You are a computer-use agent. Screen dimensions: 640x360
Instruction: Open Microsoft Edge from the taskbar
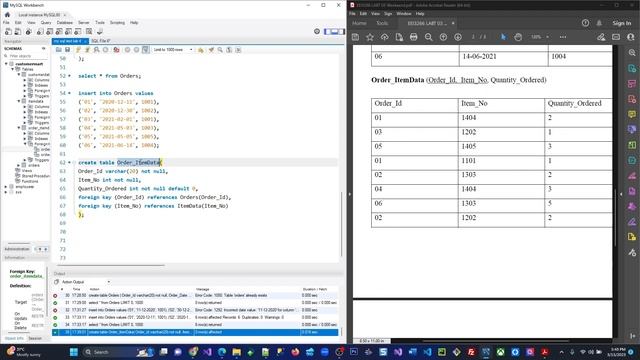click(222, 352)
